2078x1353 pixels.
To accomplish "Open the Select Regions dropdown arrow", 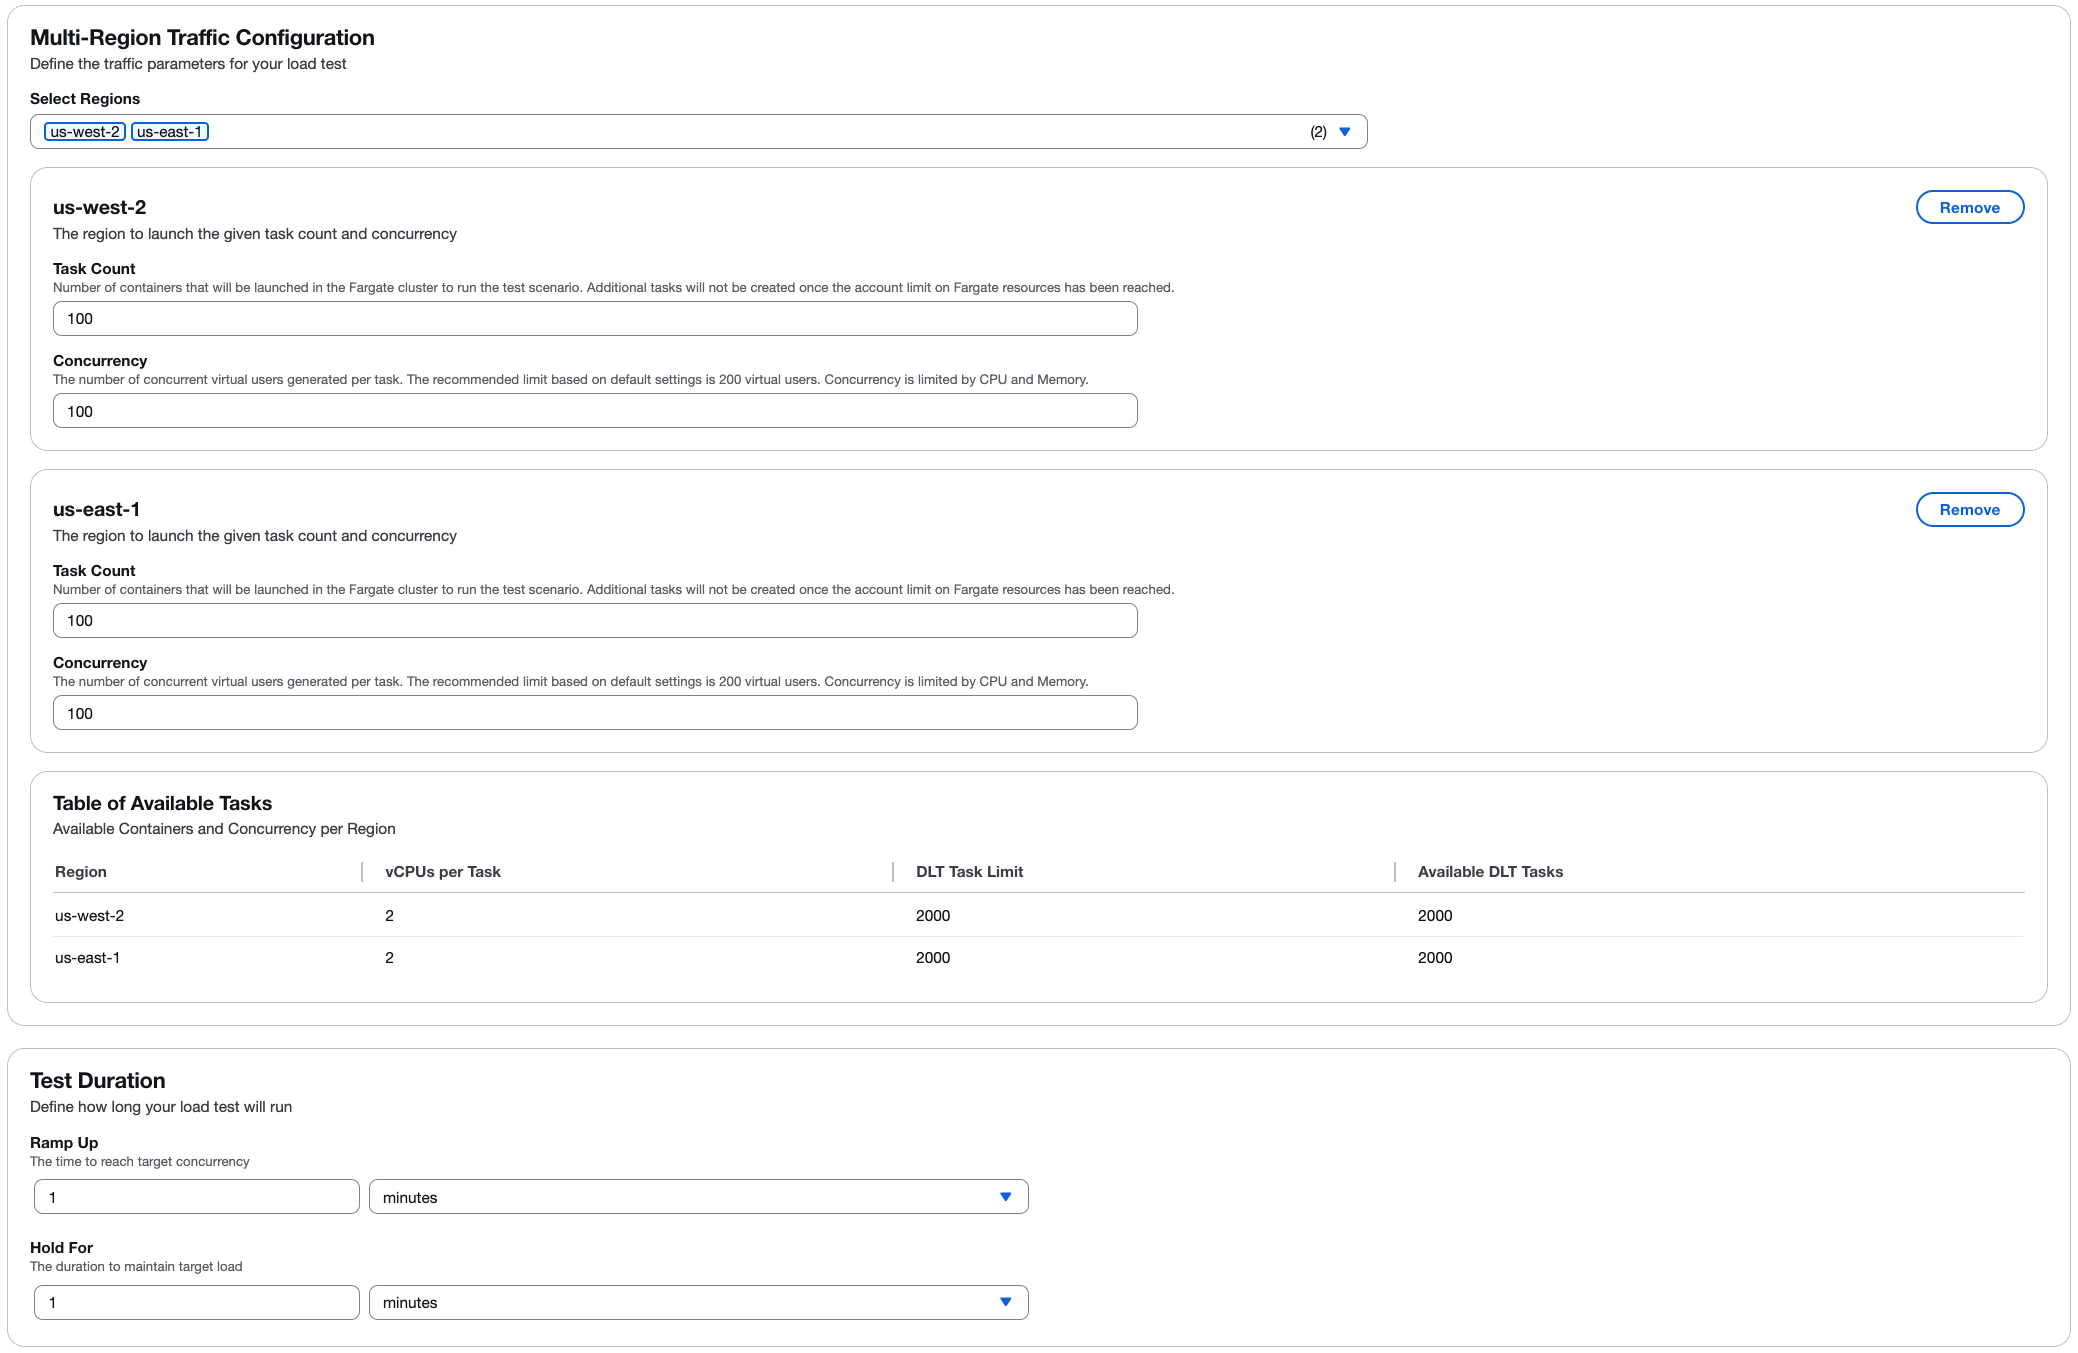I will point(1344,132).
